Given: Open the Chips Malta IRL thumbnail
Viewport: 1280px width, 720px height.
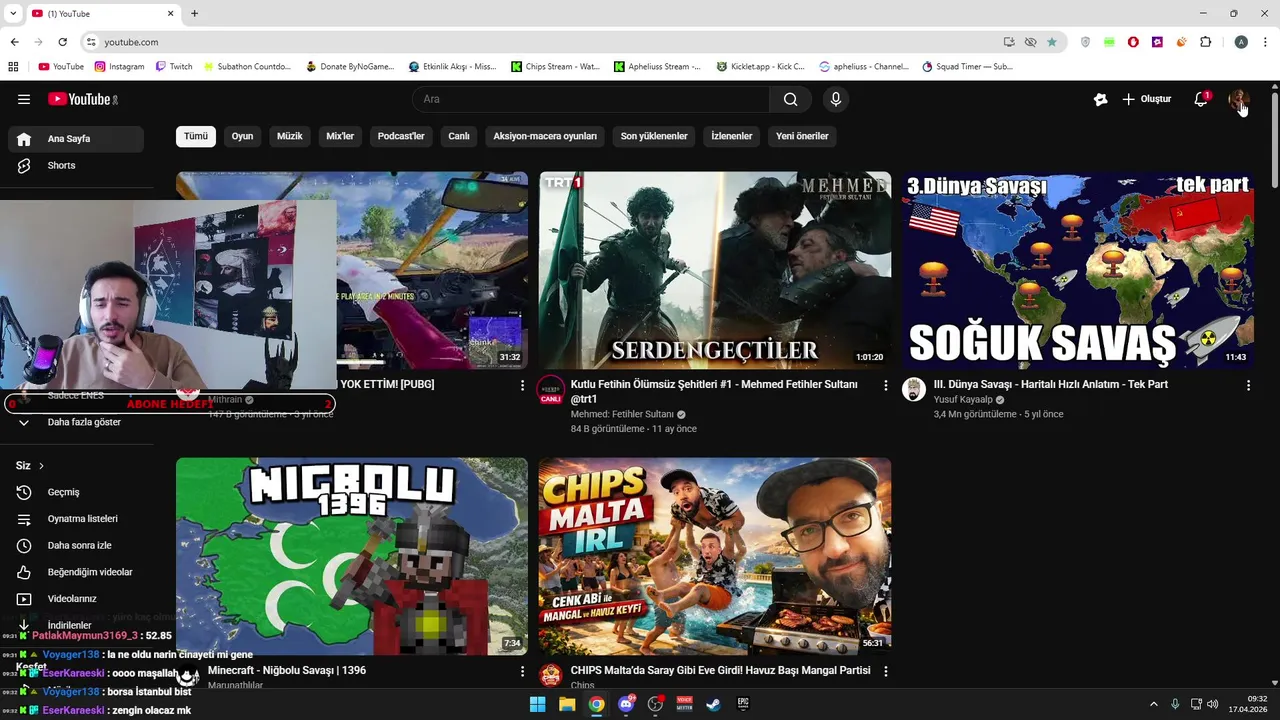Looking at the screenshot, I should (715, 556).
